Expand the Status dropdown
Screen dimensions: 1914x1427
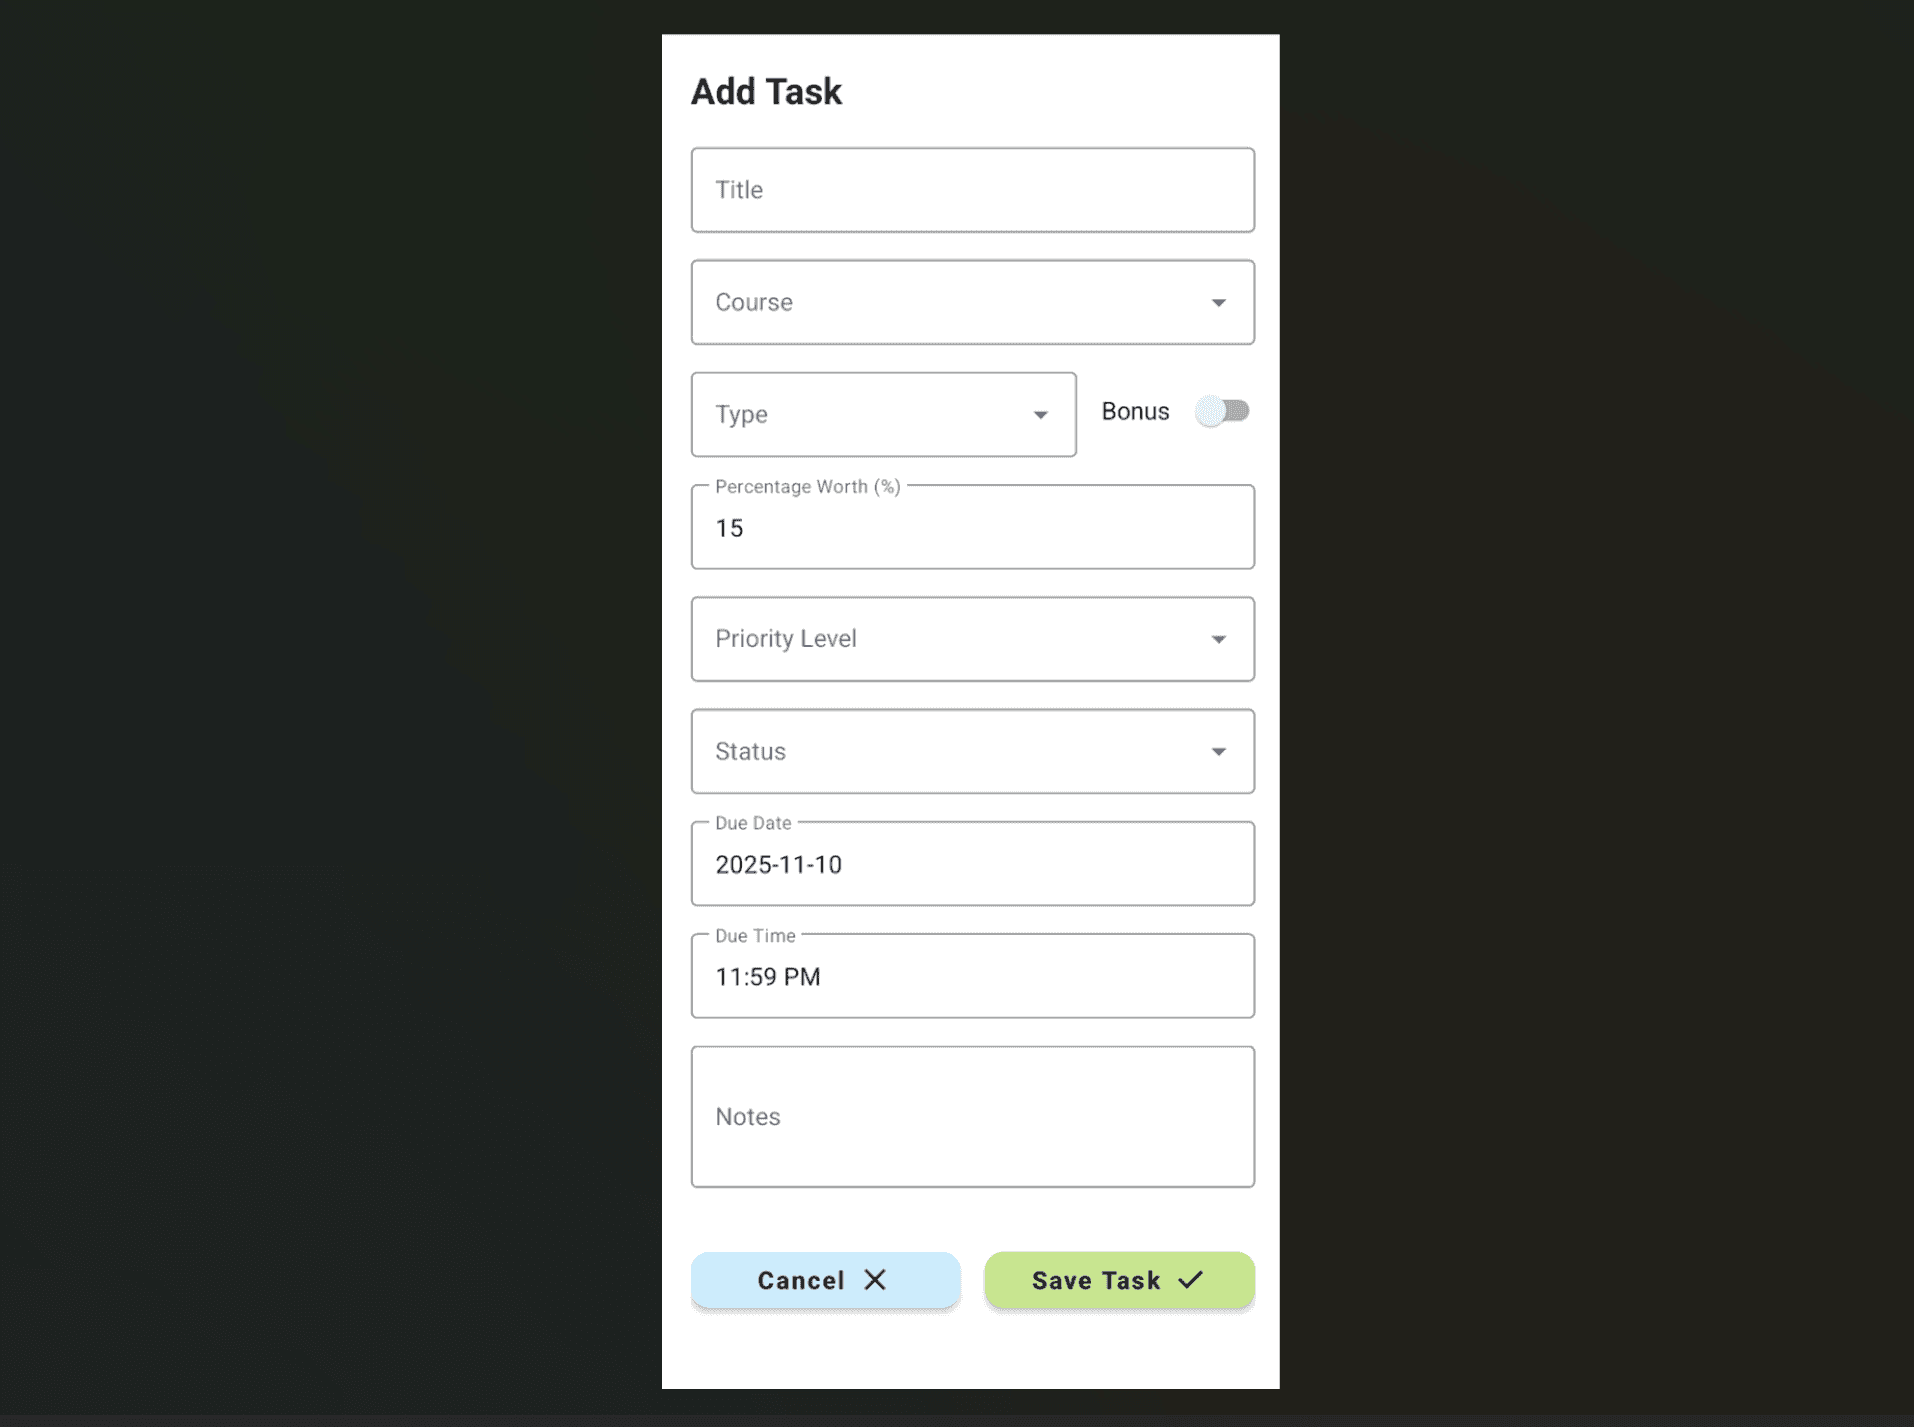pos(972,750)
